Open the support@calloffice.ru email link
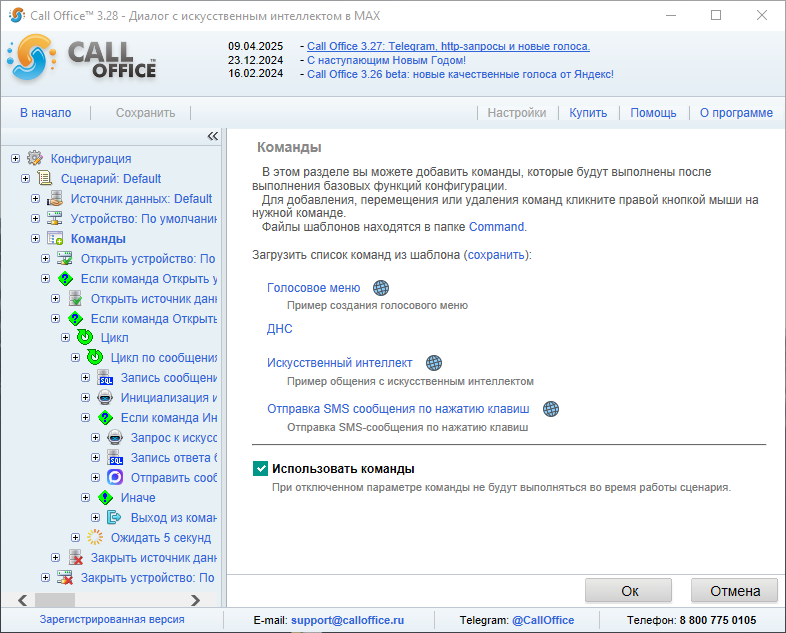The image size is (786, 633). point(347,620)
